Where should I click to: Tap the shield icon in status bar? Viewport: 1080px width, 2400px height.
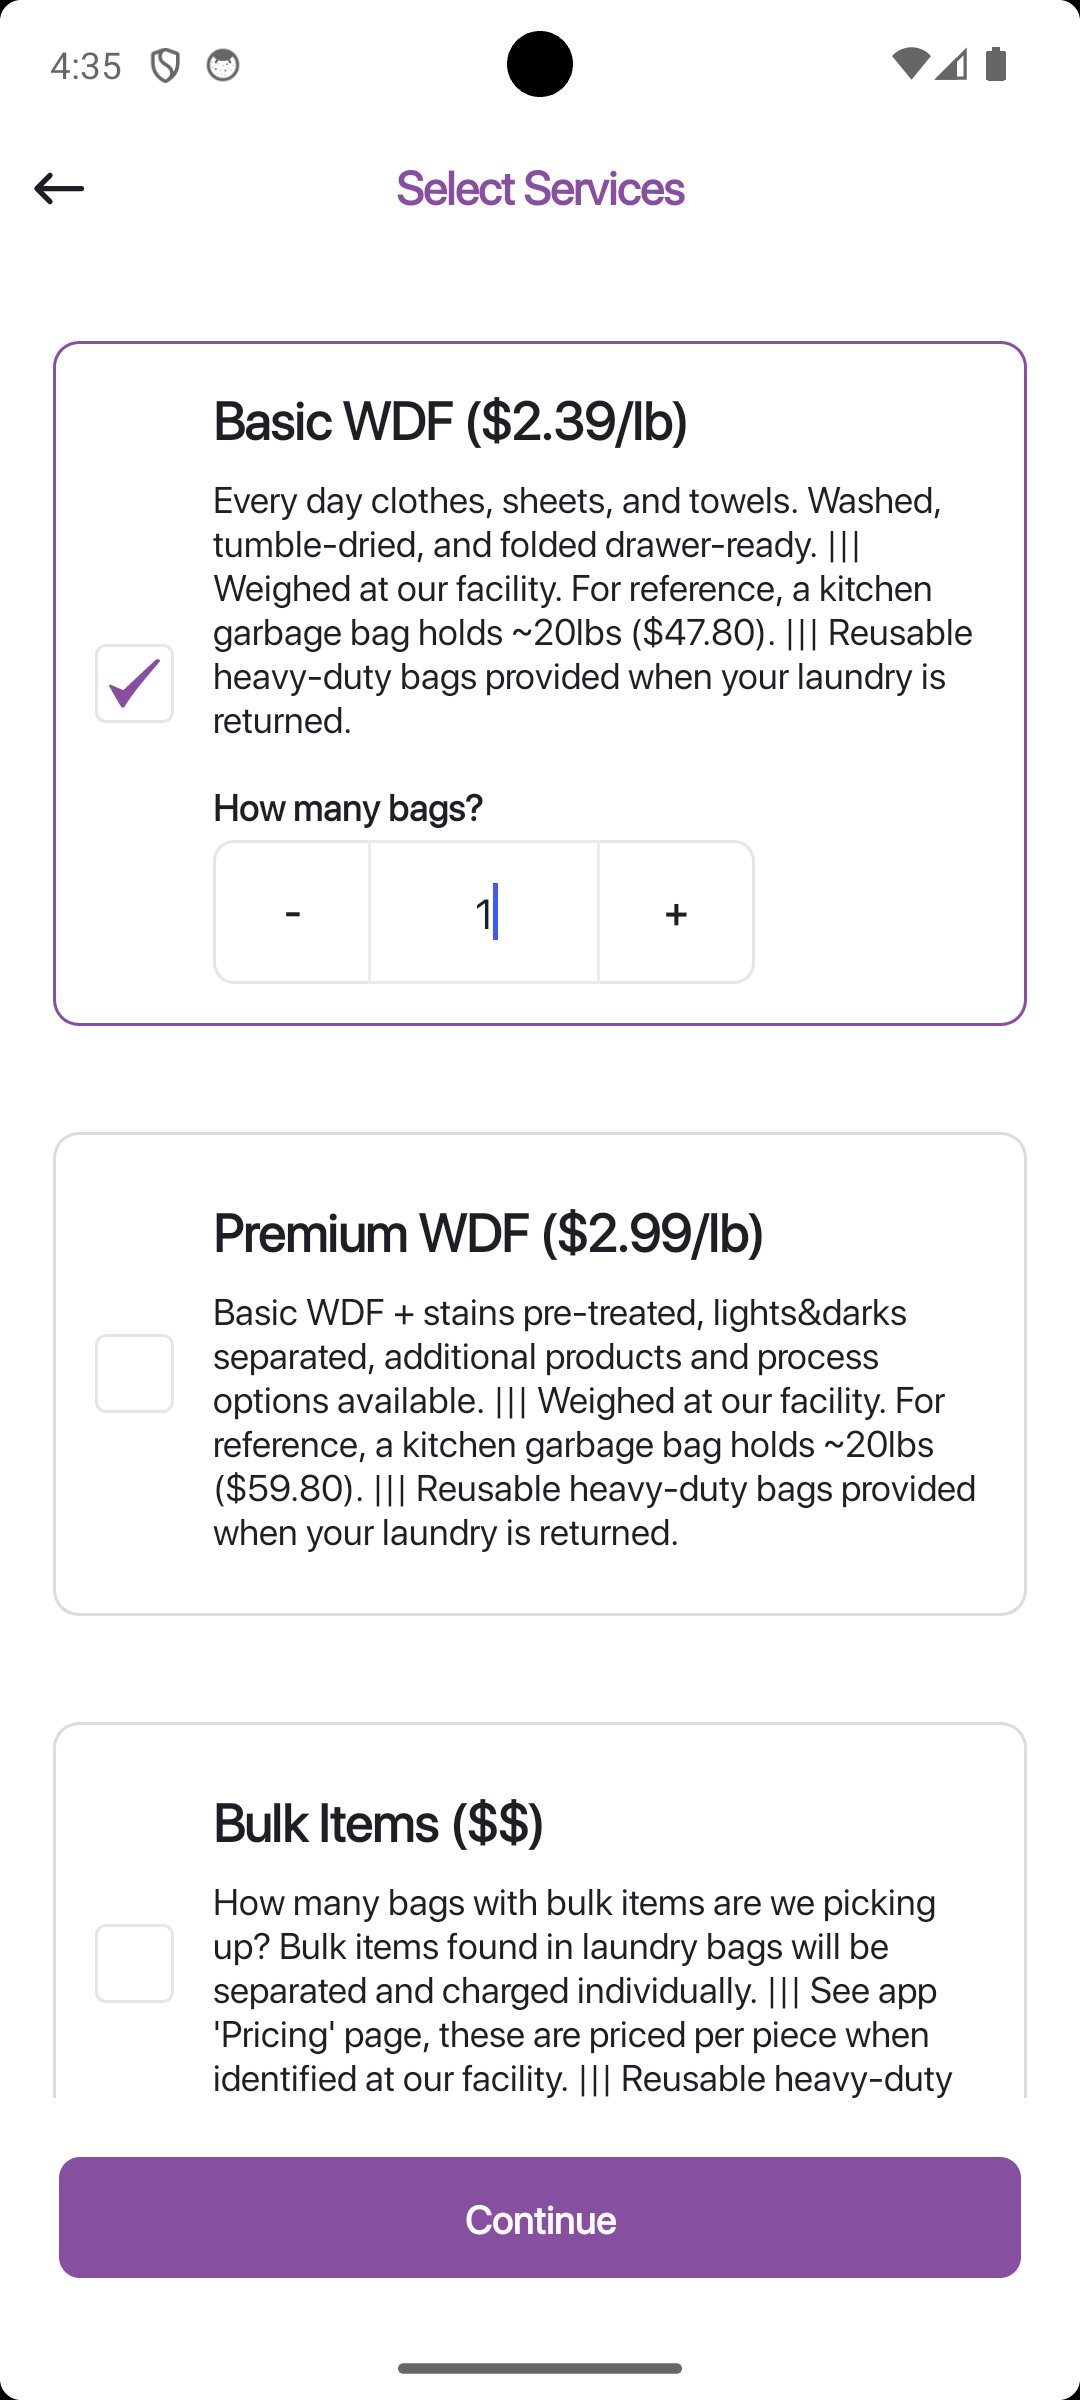pos(165,66)
